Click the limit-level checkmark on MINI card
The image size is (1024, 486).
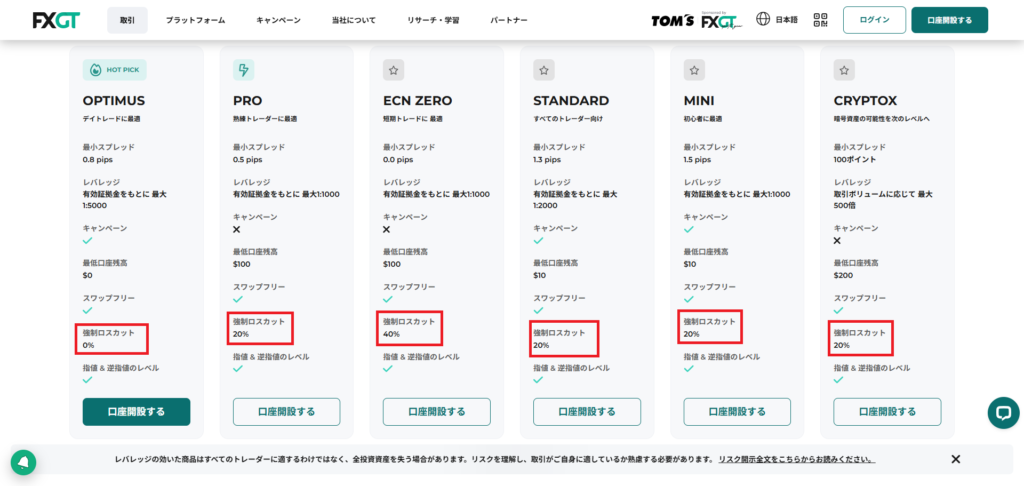tap(688, 368)
